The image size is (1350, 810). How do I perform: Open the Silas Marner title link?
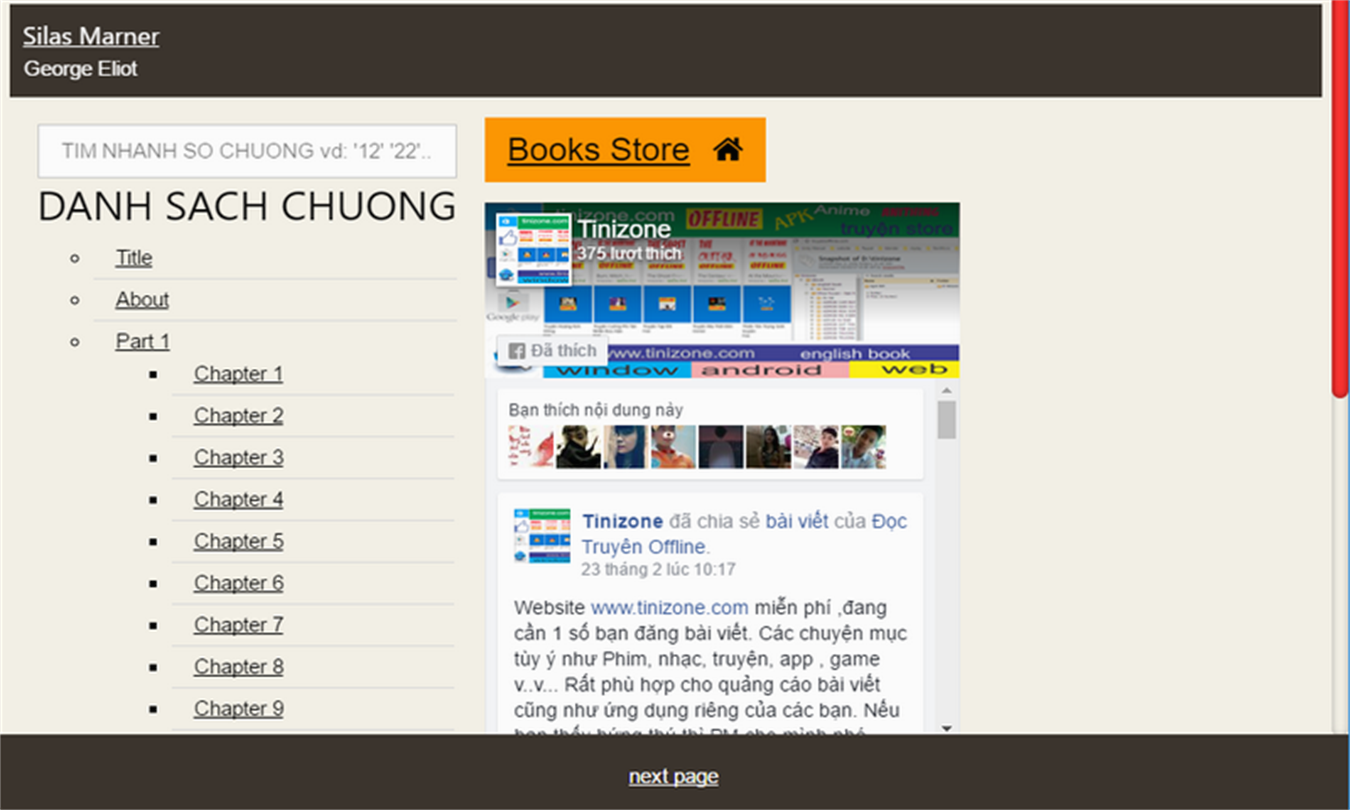tap(91, 36)
